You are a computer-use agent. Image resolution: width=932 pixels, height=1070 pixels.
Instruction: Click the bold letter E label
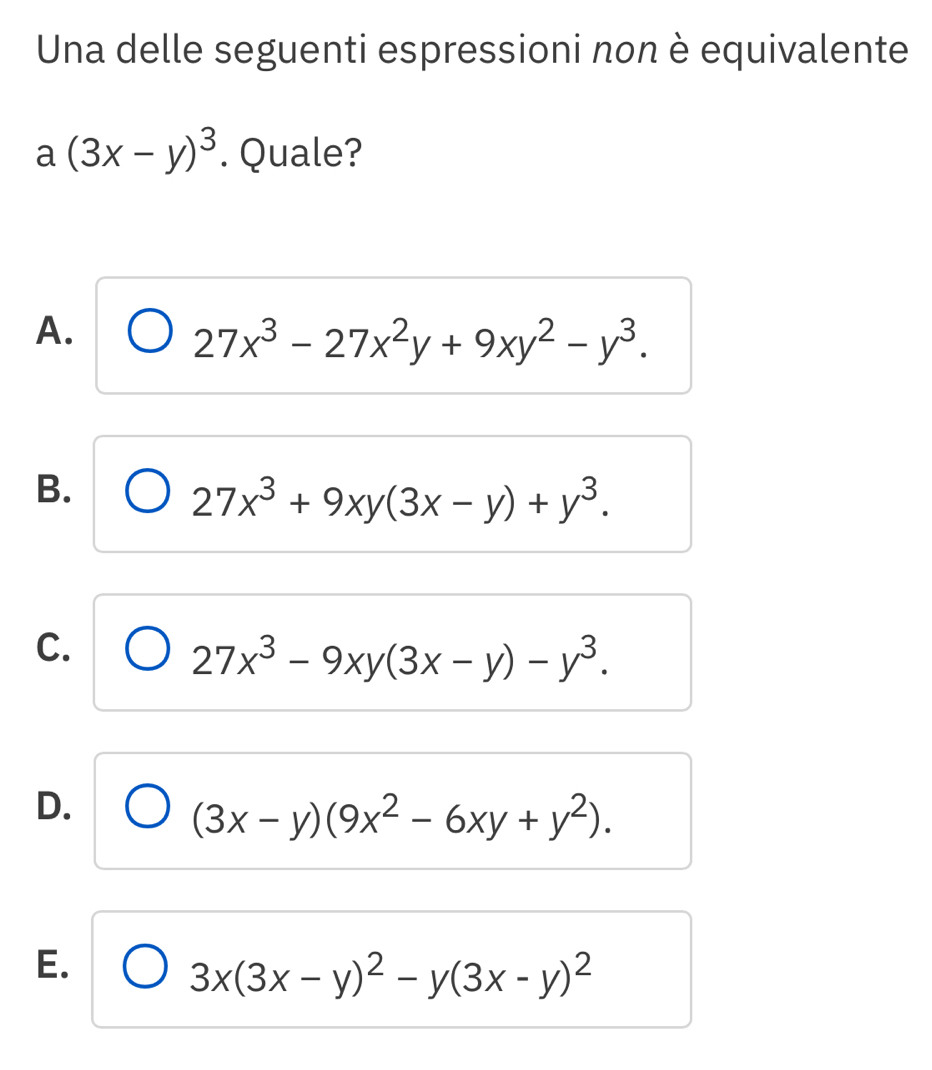(53, 963)
